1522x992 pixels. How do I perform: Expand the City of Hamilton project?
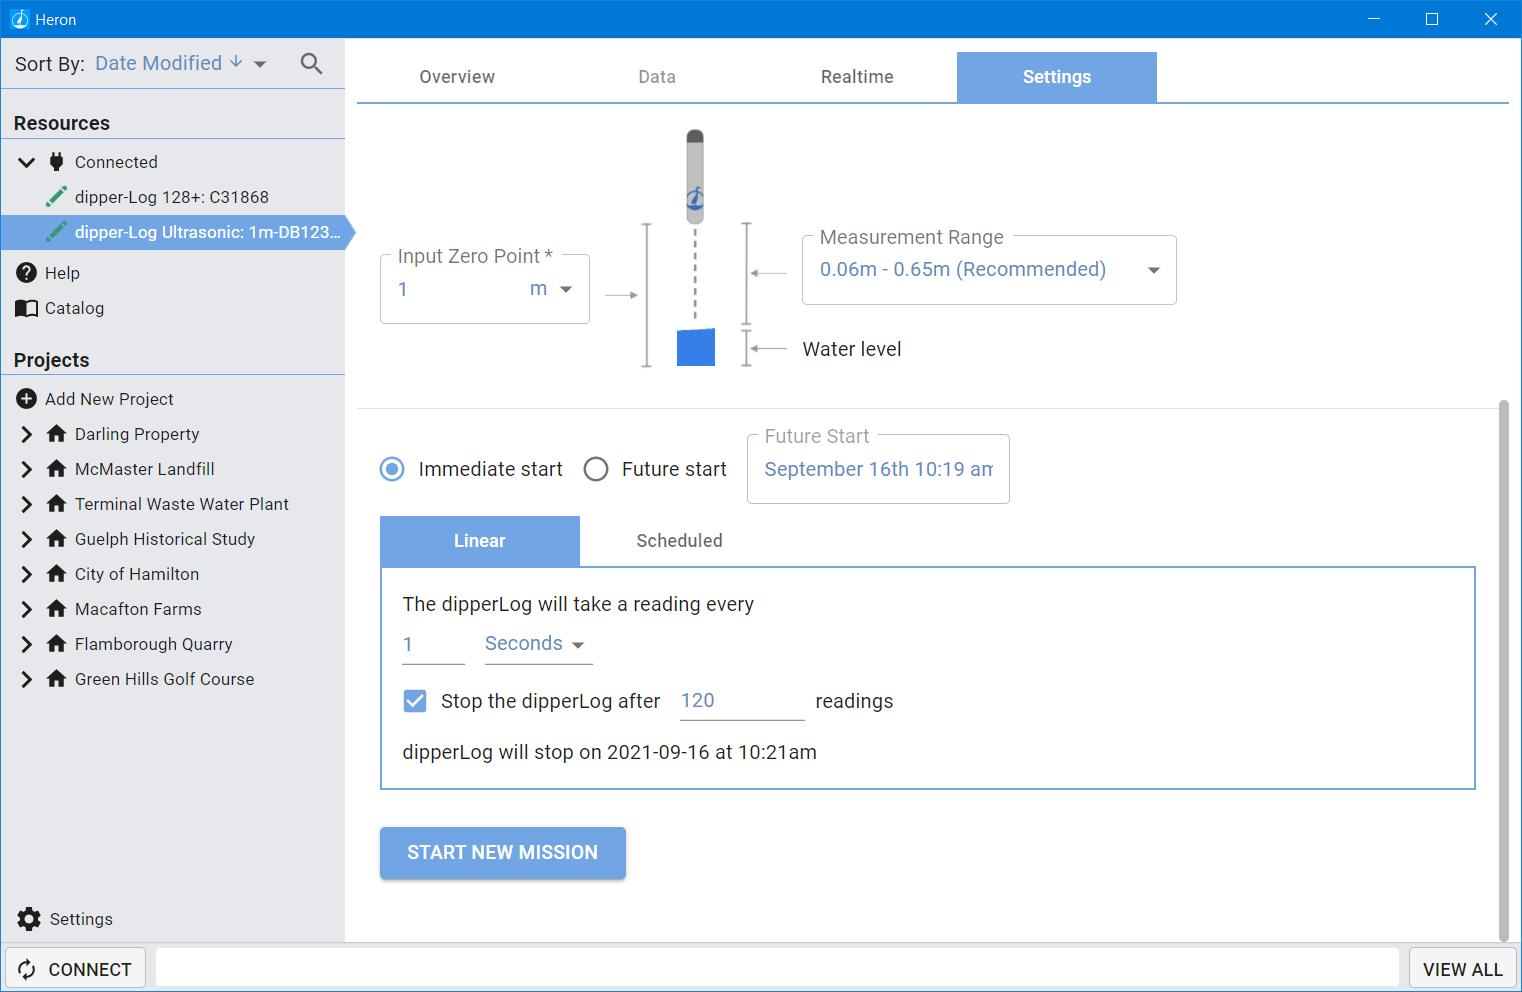(x=27, y=574)
